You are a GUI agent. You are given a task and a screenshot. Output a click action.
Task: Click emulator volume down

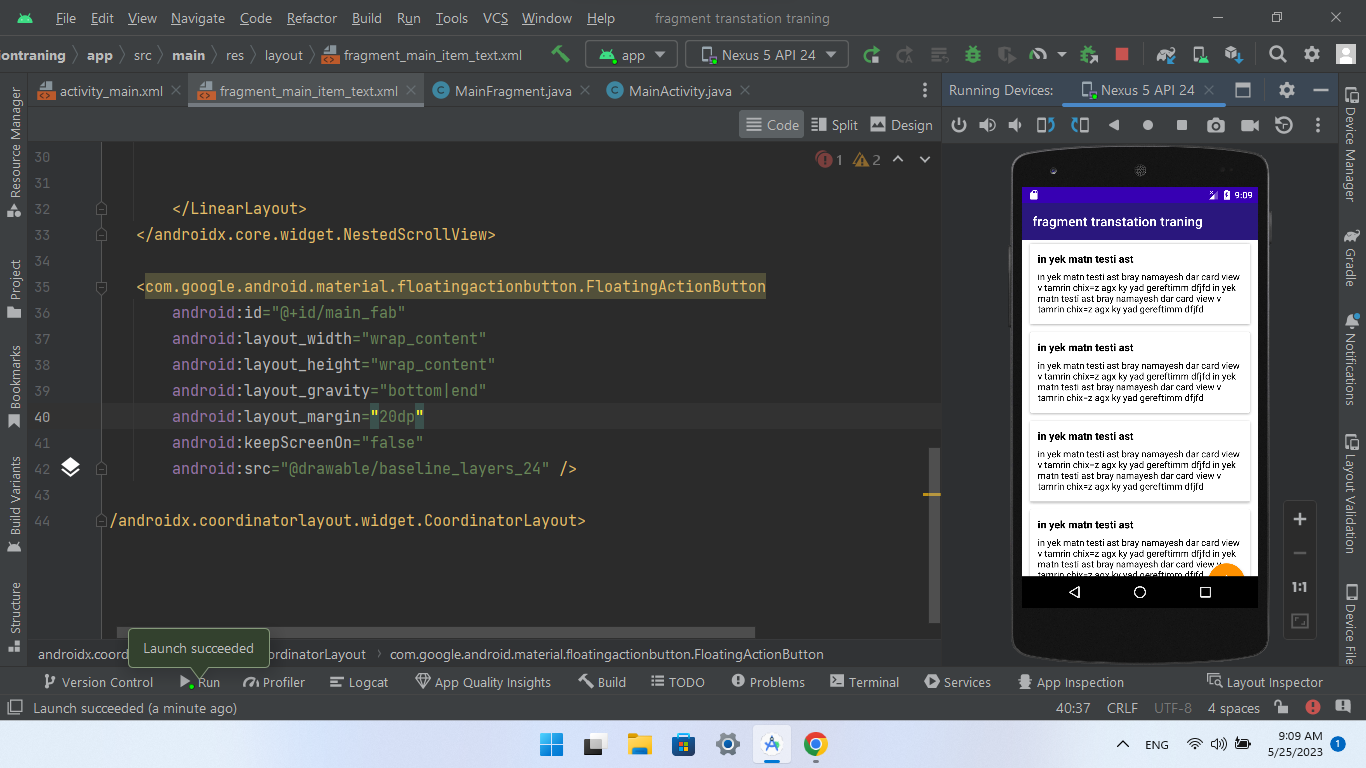tap(1016, 125)
